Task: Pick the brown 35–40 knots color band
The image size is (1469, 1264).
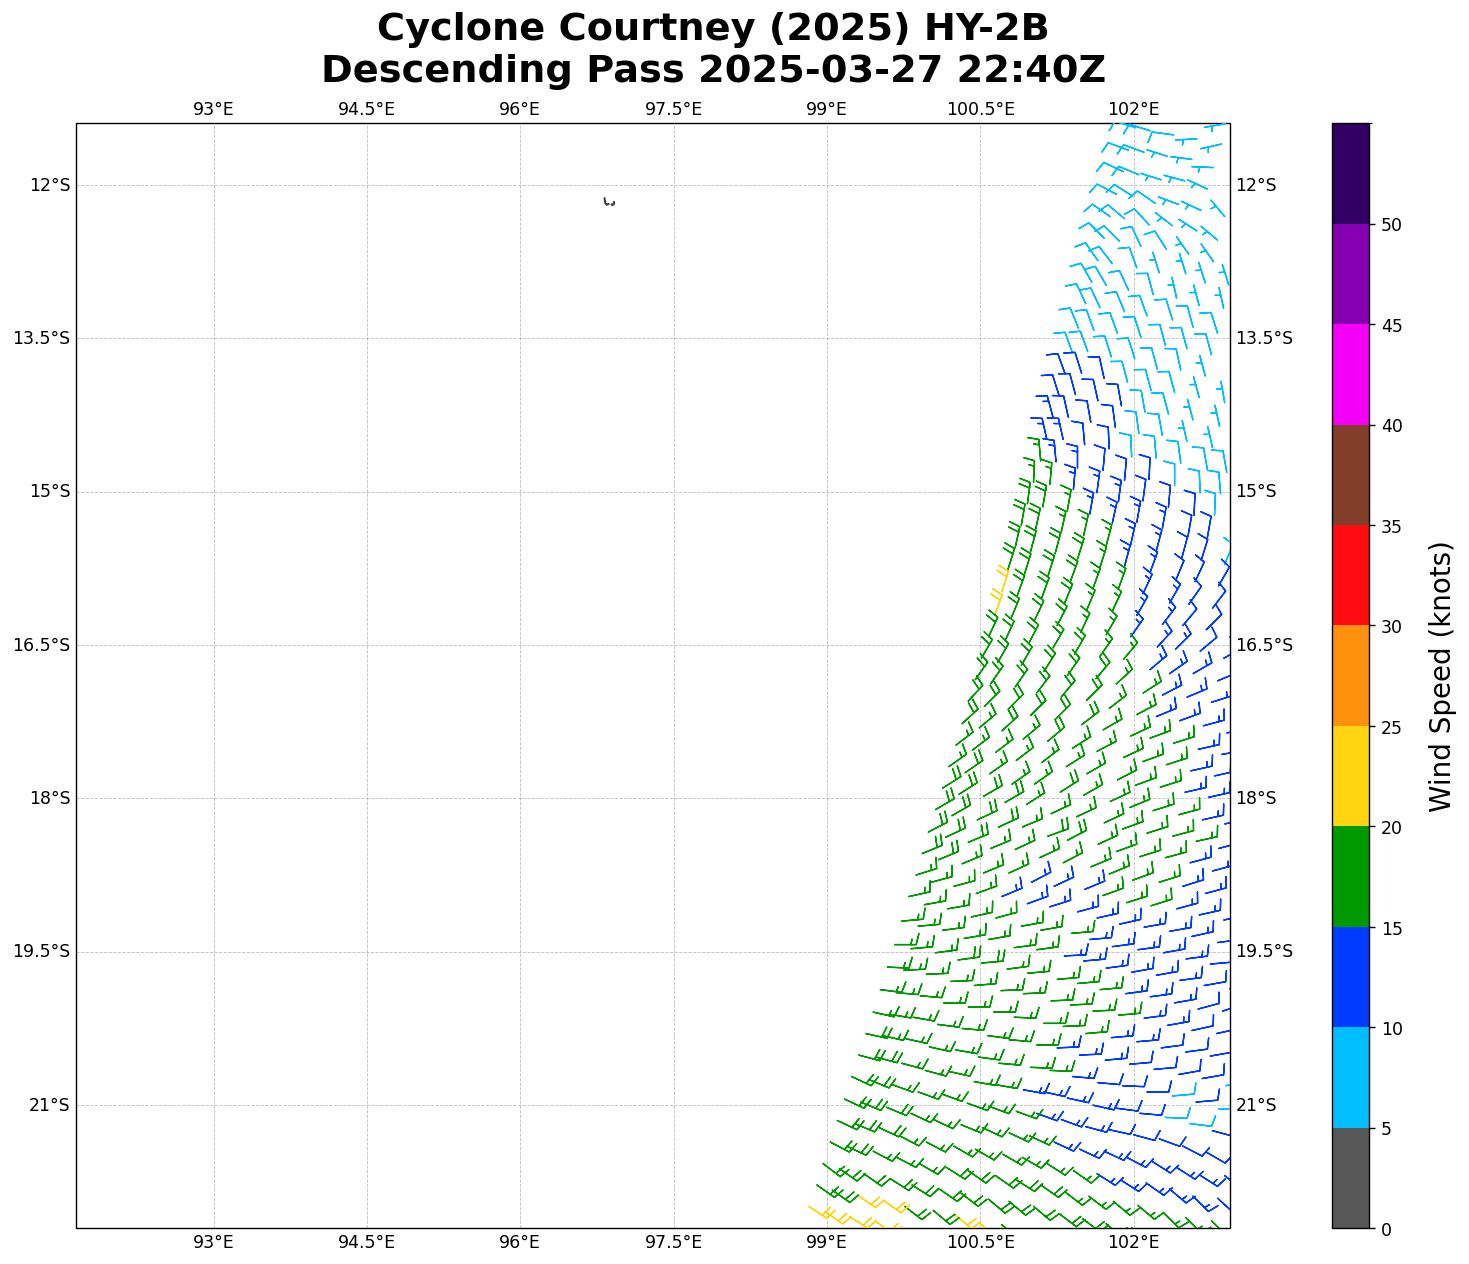Action: pos(1350,475)
